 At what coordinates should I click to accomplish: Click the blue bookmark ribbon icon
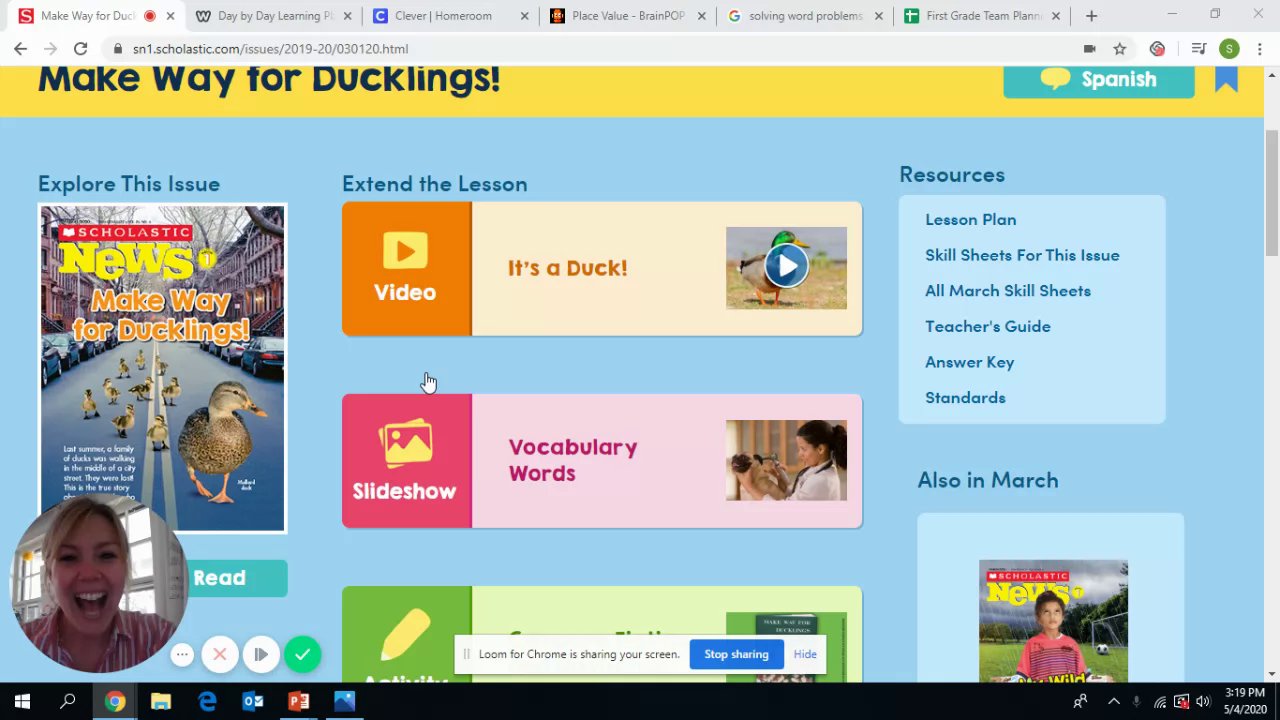click(x=1226, y=79)
